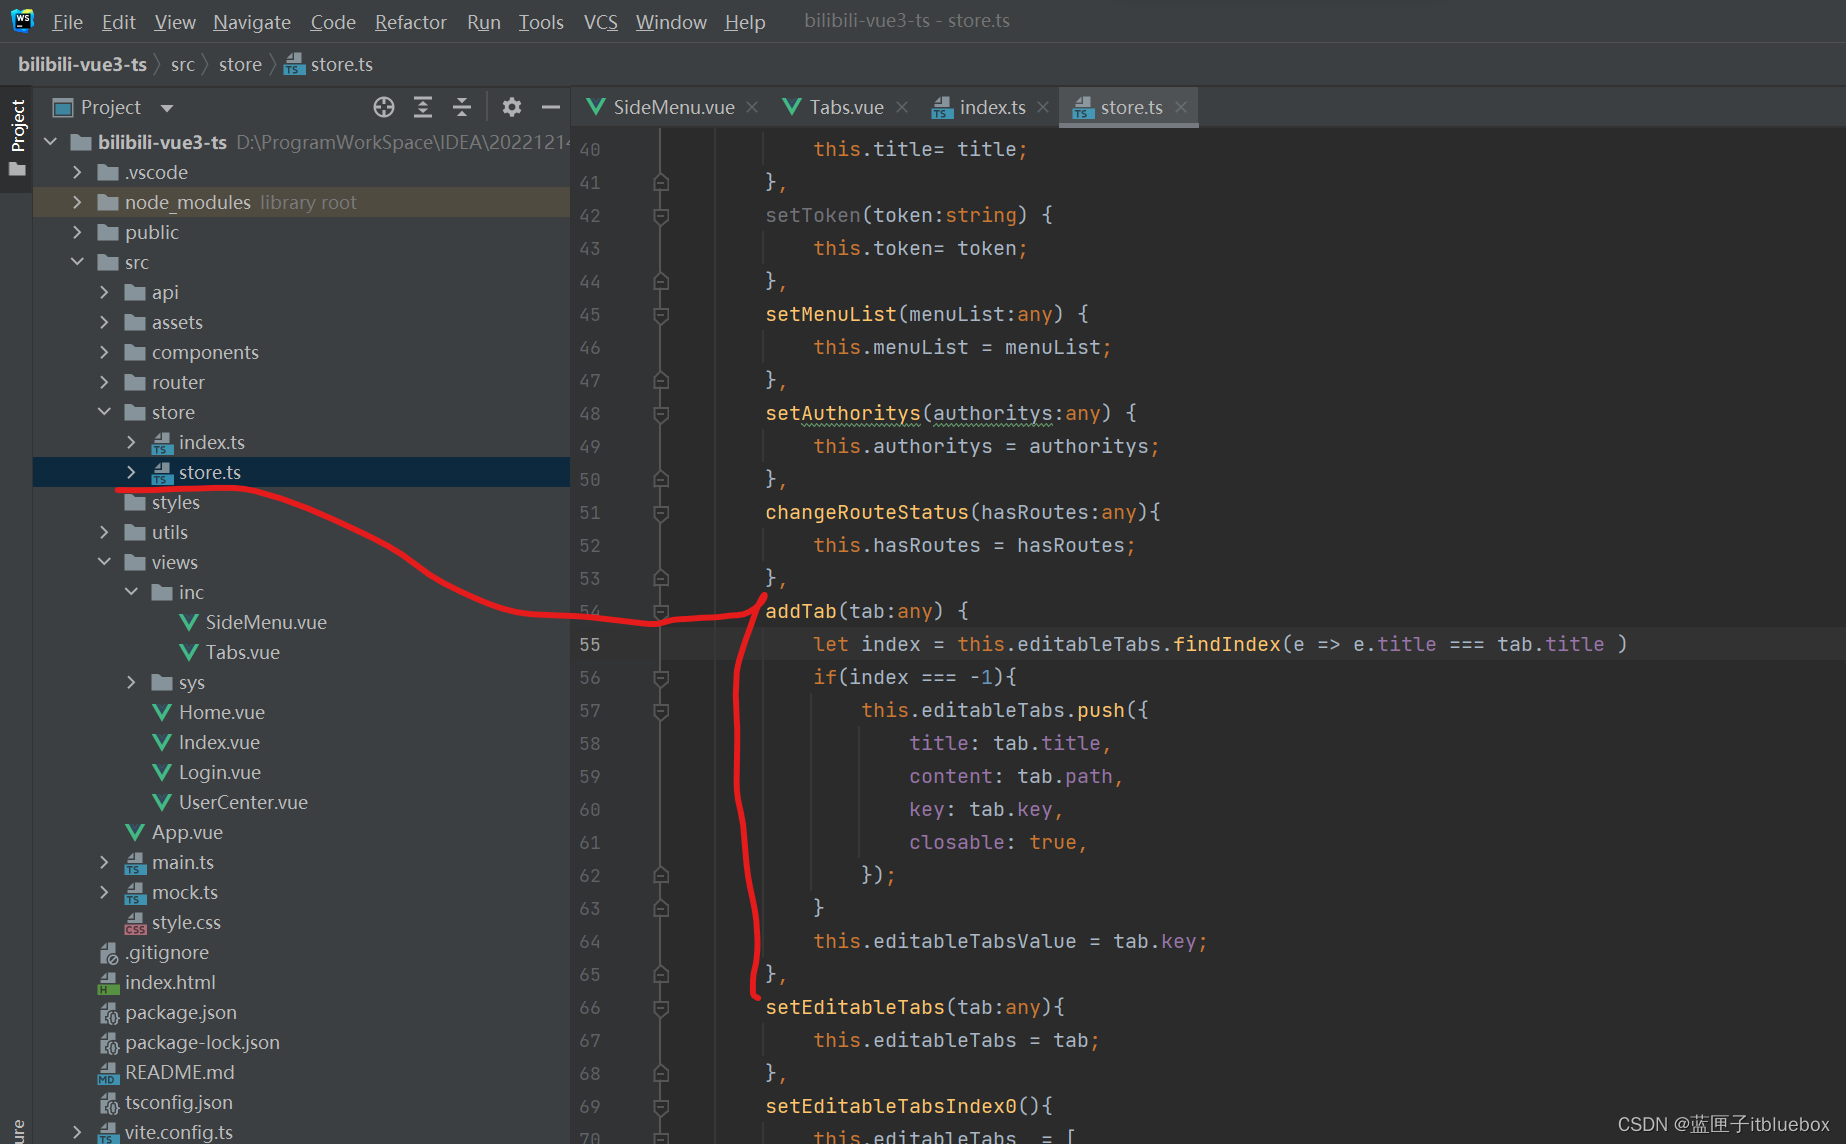Hide the Project panel with minus icon

tap(550, 107)
